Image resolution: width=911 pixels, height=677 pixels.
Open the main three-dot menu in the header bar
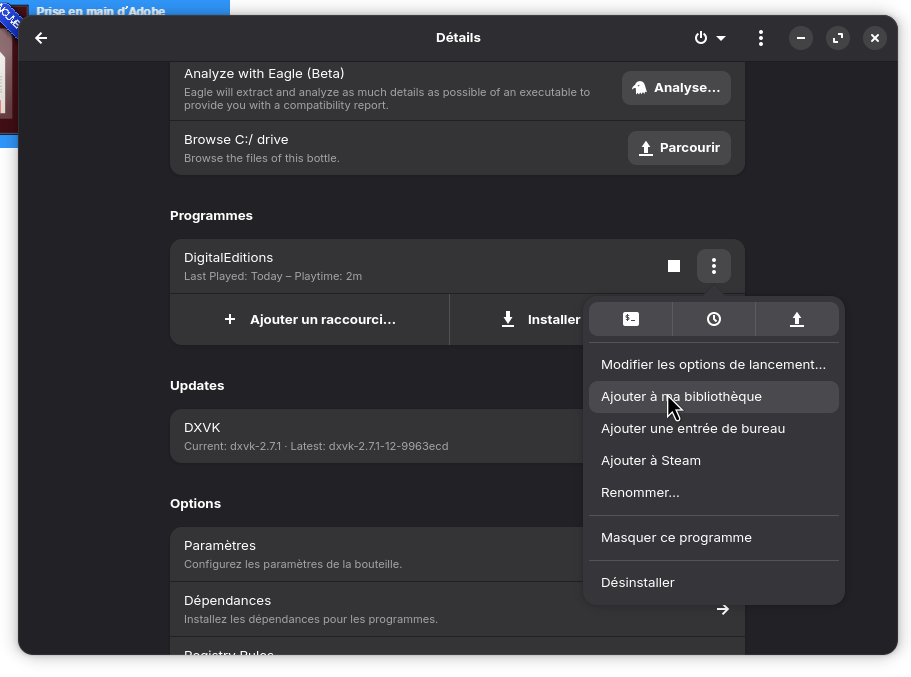pos(761,38)
